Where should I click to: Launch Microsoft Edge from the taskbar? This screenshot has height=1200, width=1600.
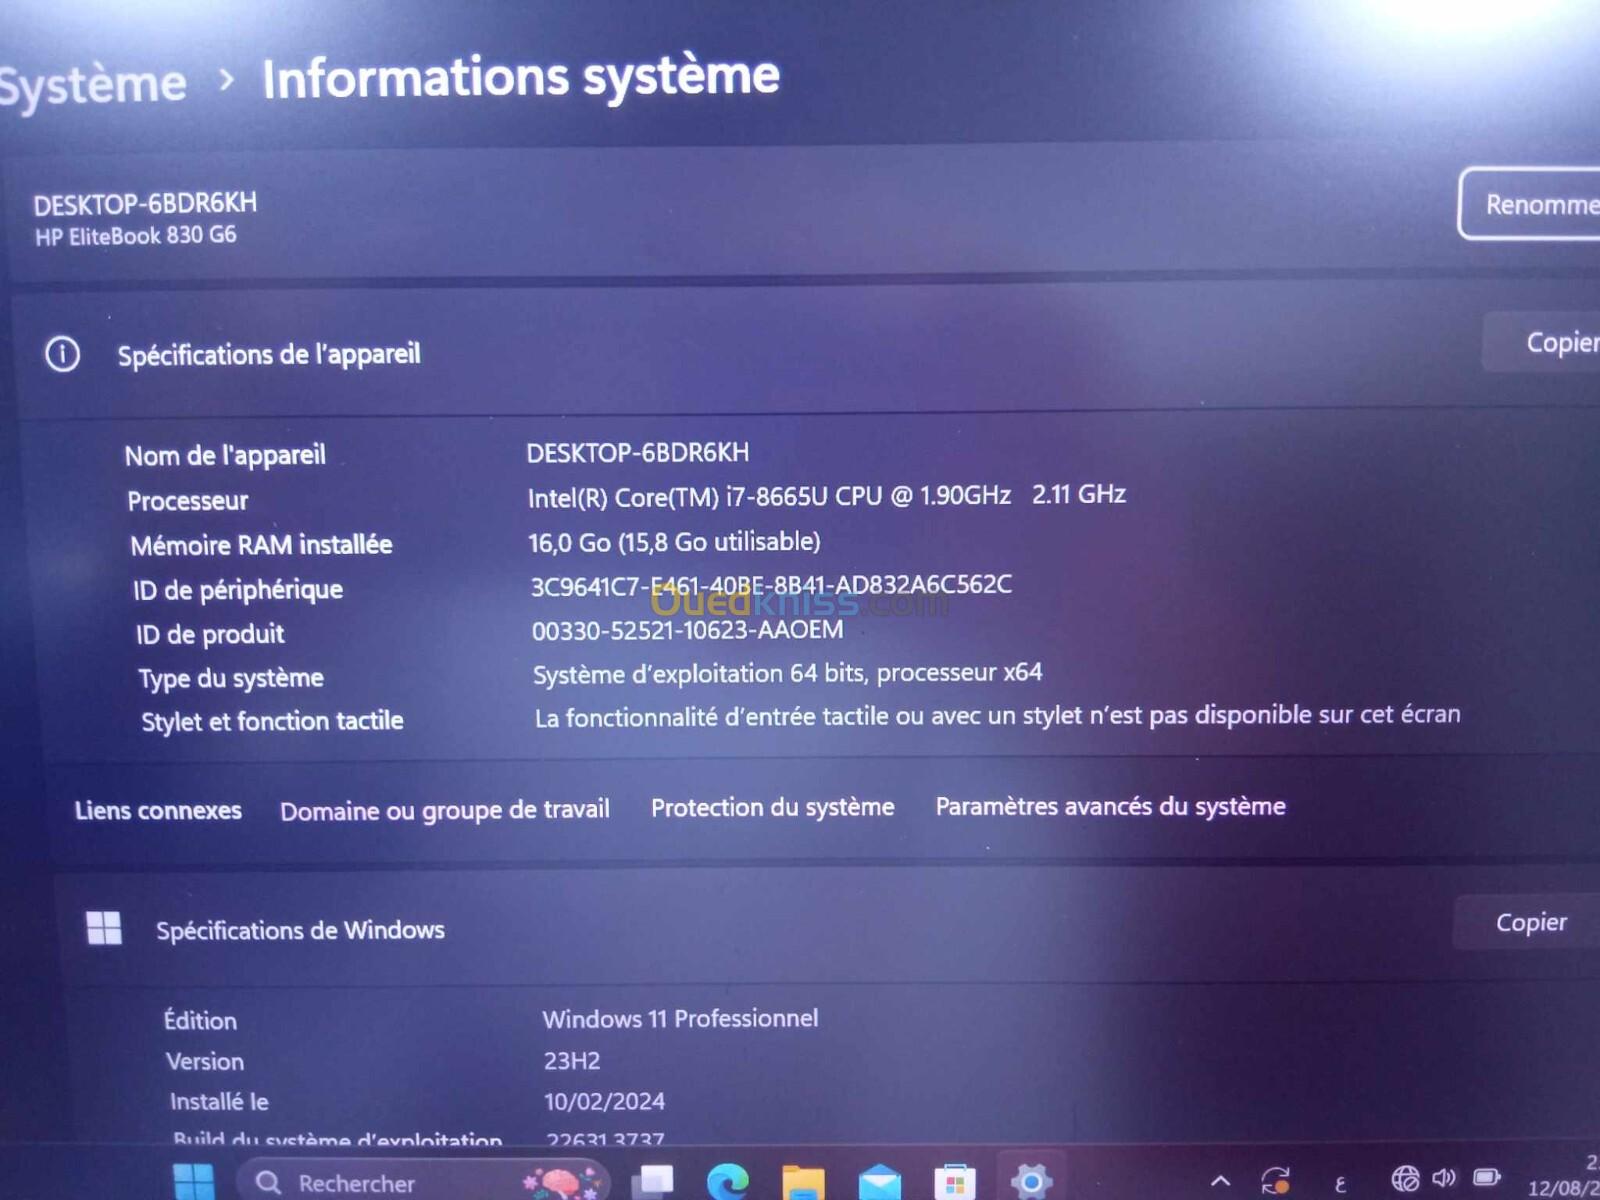tap(728, 1183)
